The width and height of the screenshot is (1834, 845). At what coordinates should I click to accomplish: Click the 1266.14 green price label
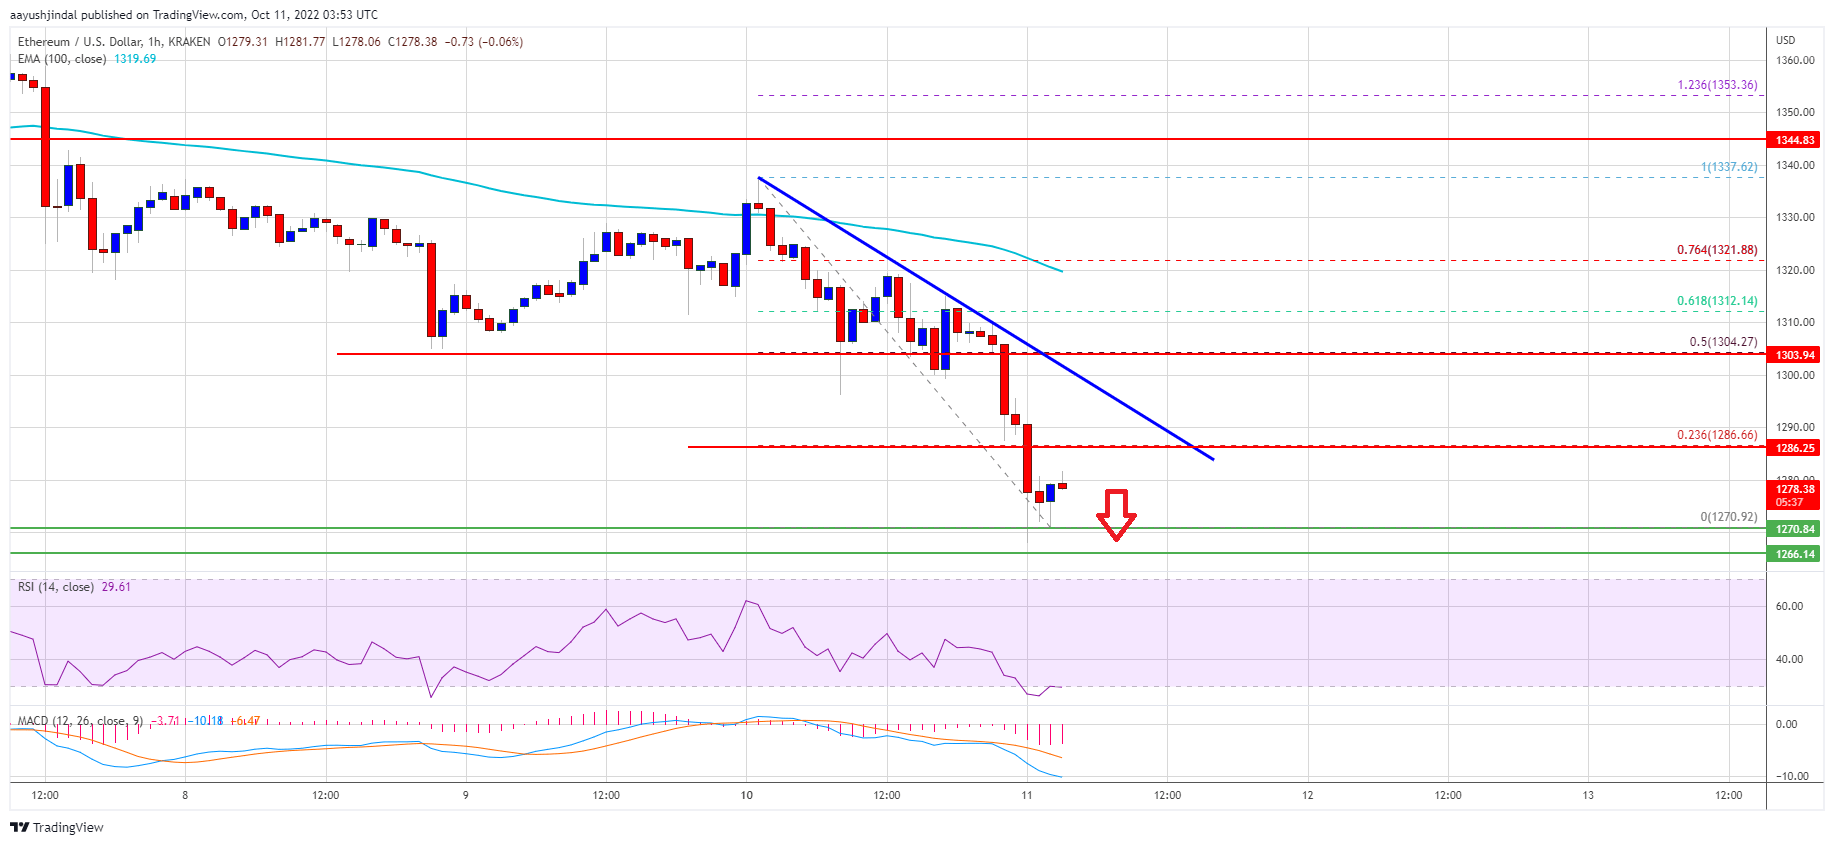(x=1795, y=554)
